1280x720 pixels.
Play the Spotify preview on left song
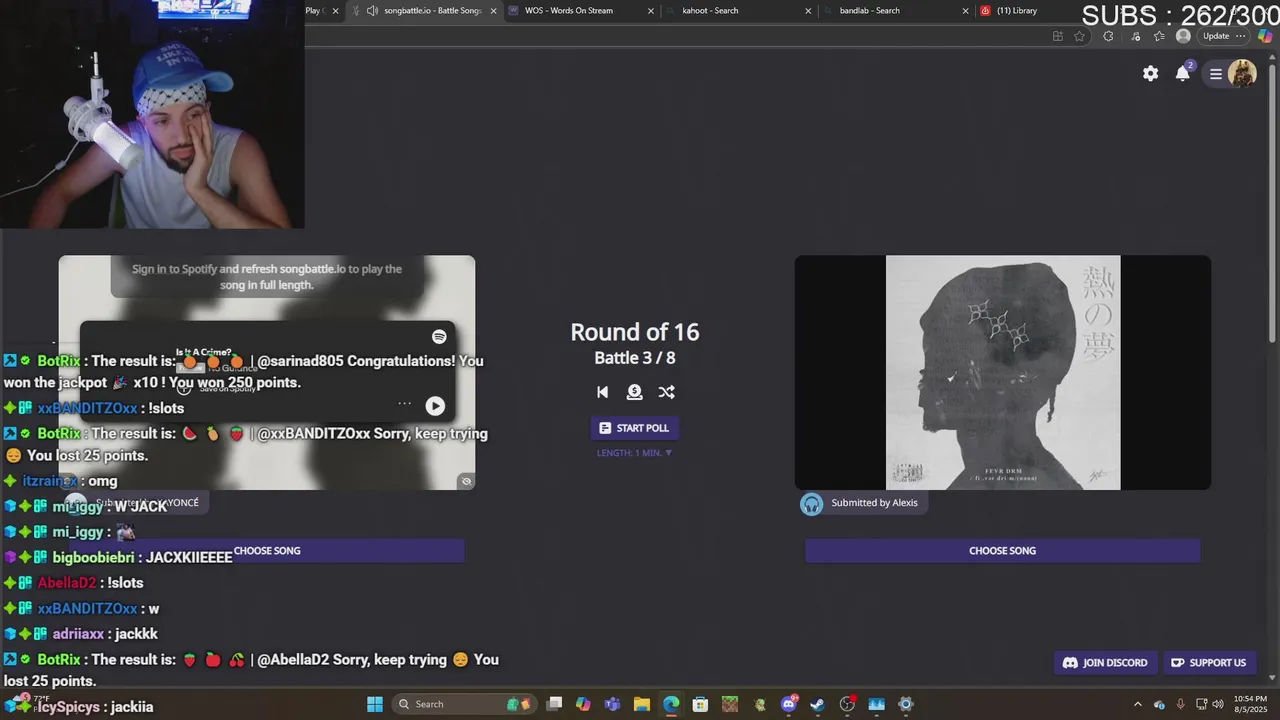(x=435, y=406)
